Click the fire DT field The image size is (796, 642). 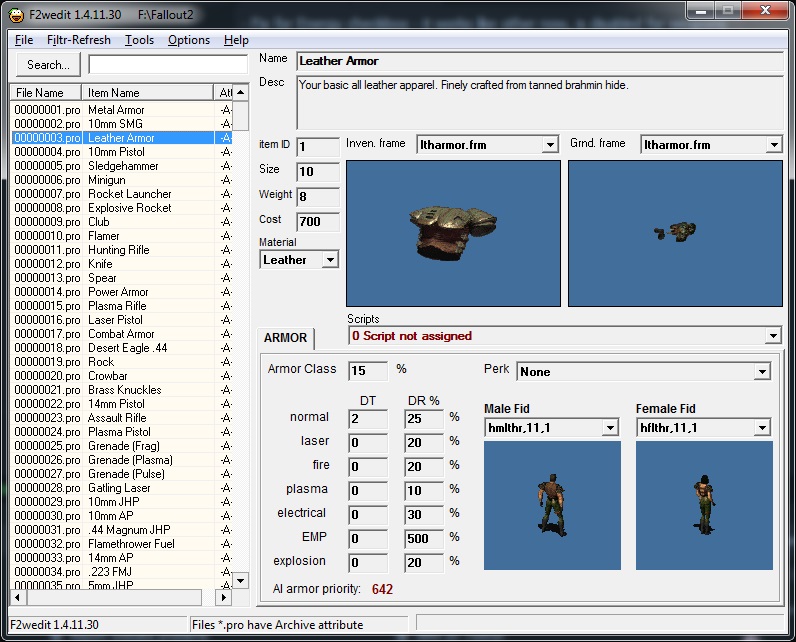[x=368, y=466]
